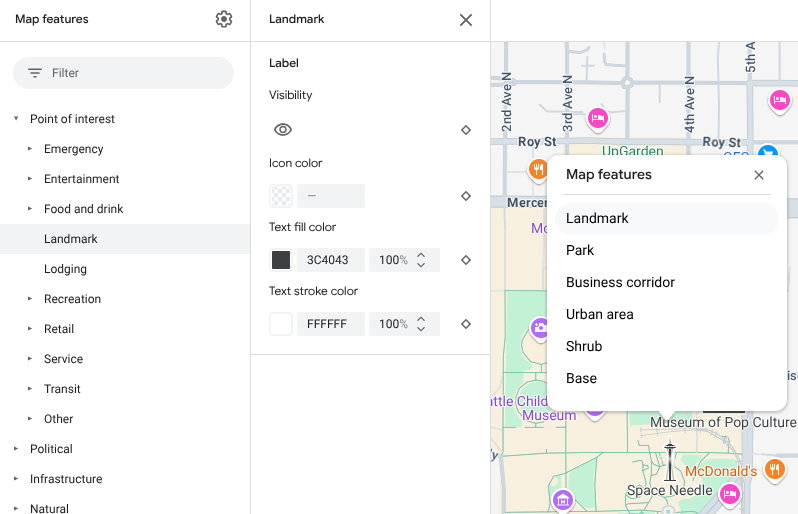This screenshot has height=514, width=798.
Task: Expand the Political category
Action: (x=16, y=449)
